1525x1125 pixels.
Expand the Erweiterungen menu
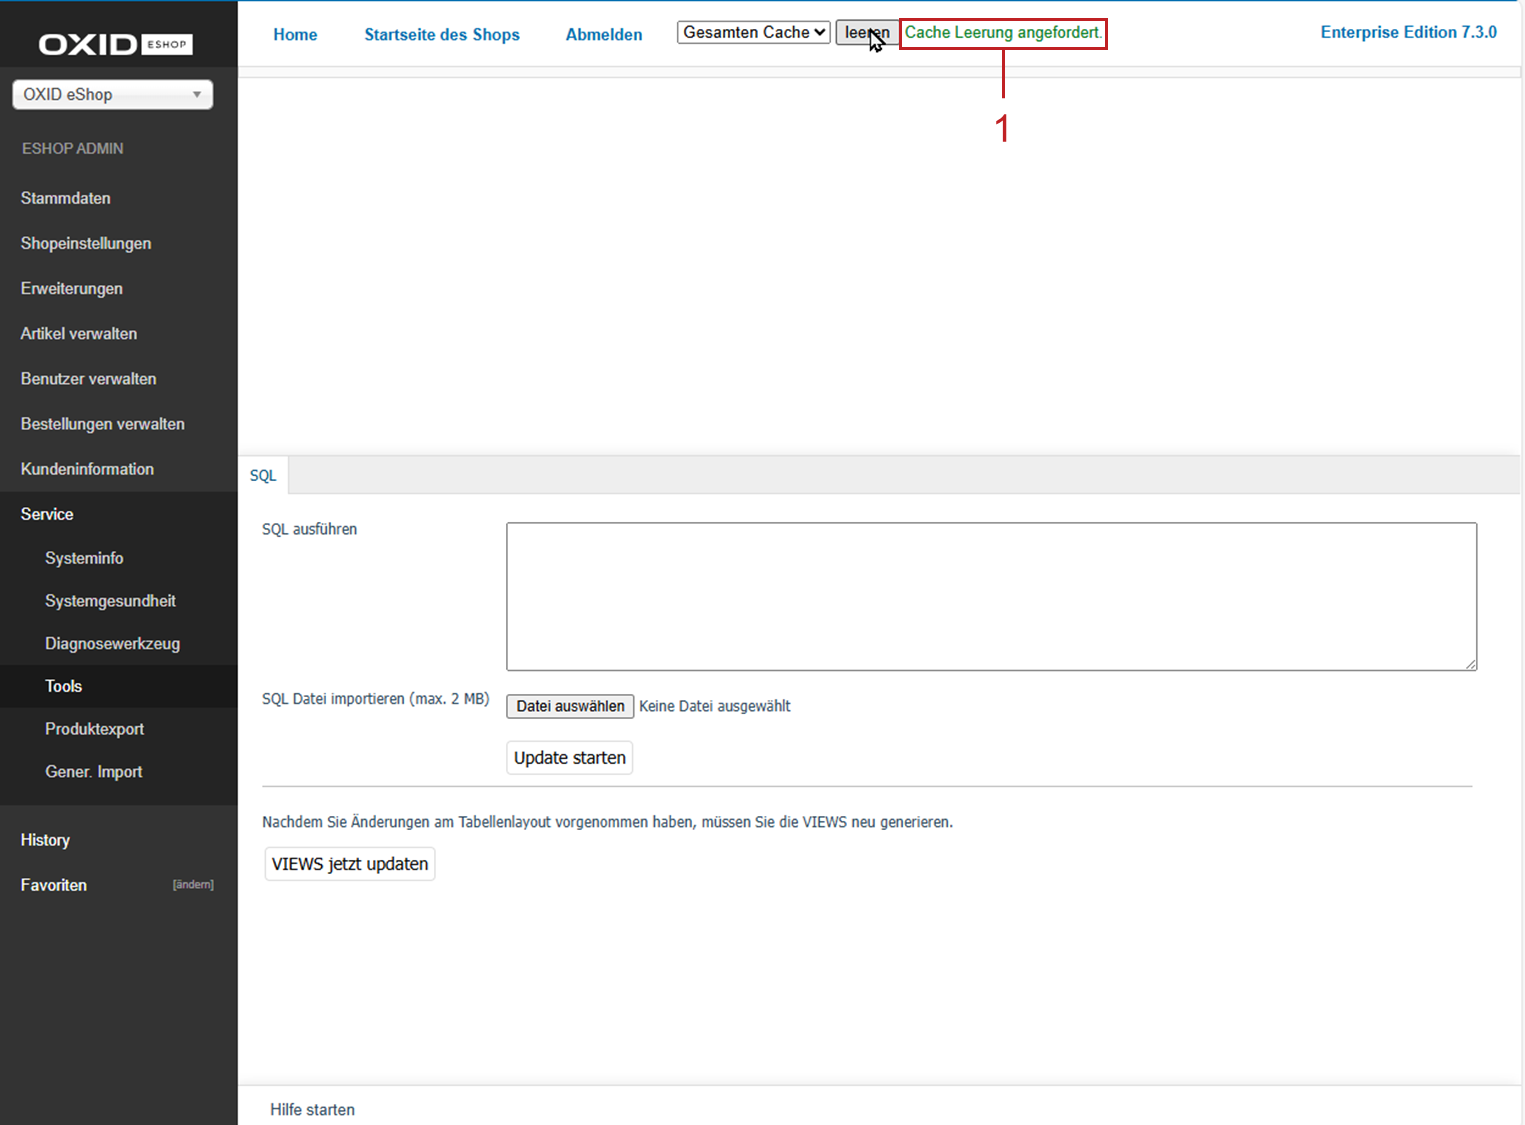[x=72, y=288]
